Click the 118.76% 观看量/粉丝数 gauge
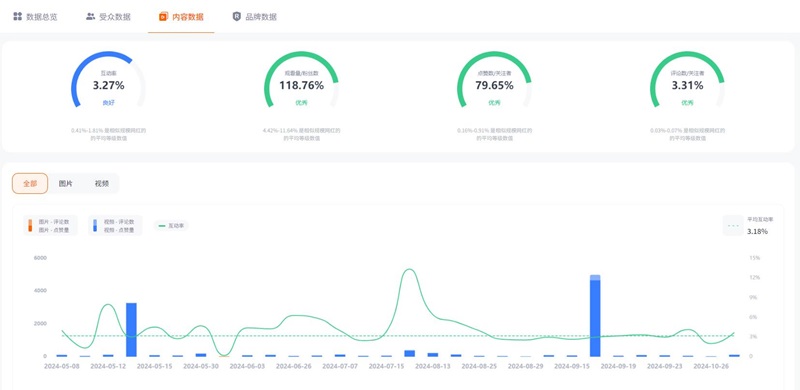Image resolution: width=800 pixels, height=390 pixels. [x=301, y=80]
